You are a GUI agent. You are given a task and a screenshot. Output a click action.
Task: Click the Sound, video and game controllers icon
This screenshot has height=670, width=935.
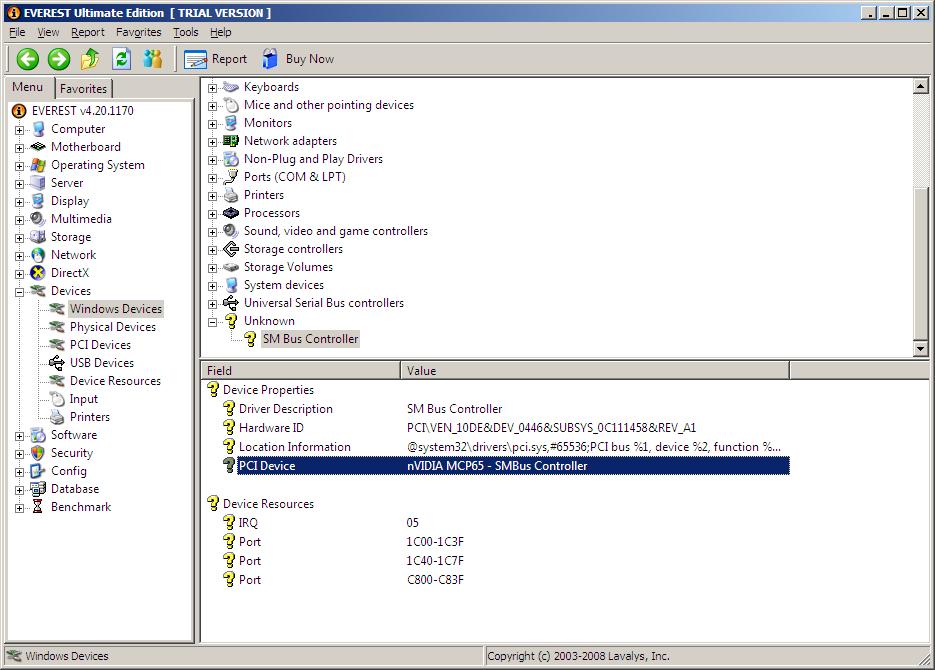(231, 231)
